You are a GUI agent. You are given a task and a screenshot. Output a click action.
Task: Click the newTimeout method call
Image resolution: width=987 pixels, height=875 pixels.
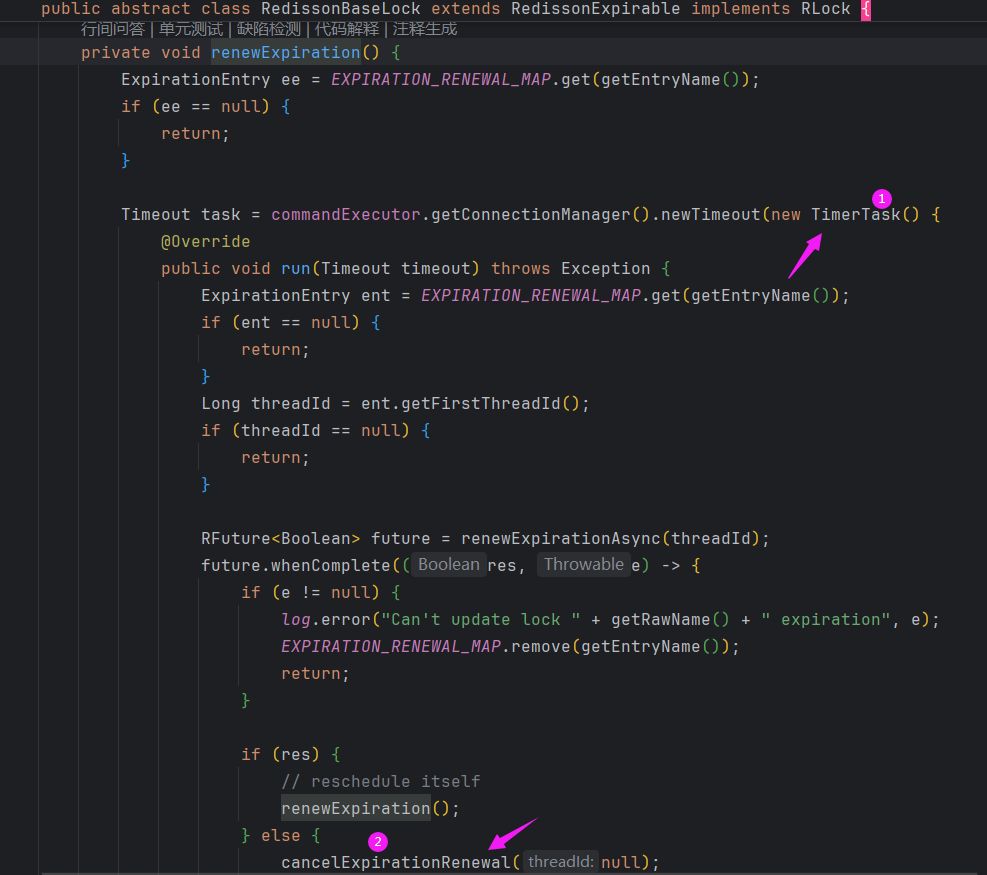pos(711,215)
